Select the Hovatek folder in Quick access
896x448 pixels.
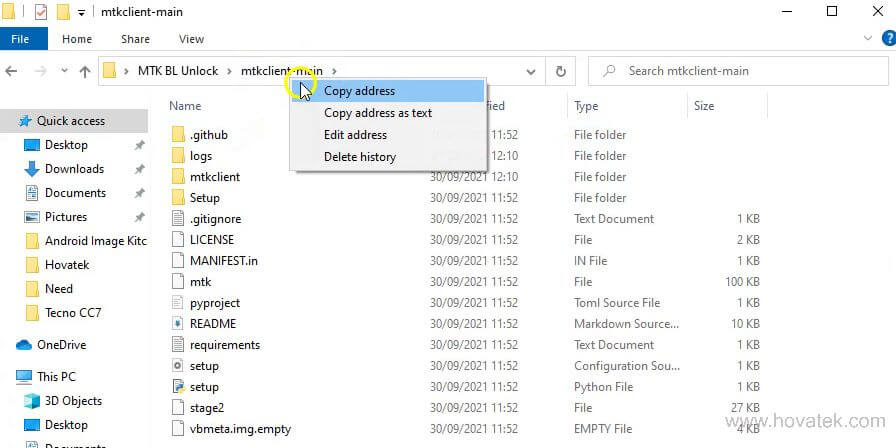click(68, 265)
